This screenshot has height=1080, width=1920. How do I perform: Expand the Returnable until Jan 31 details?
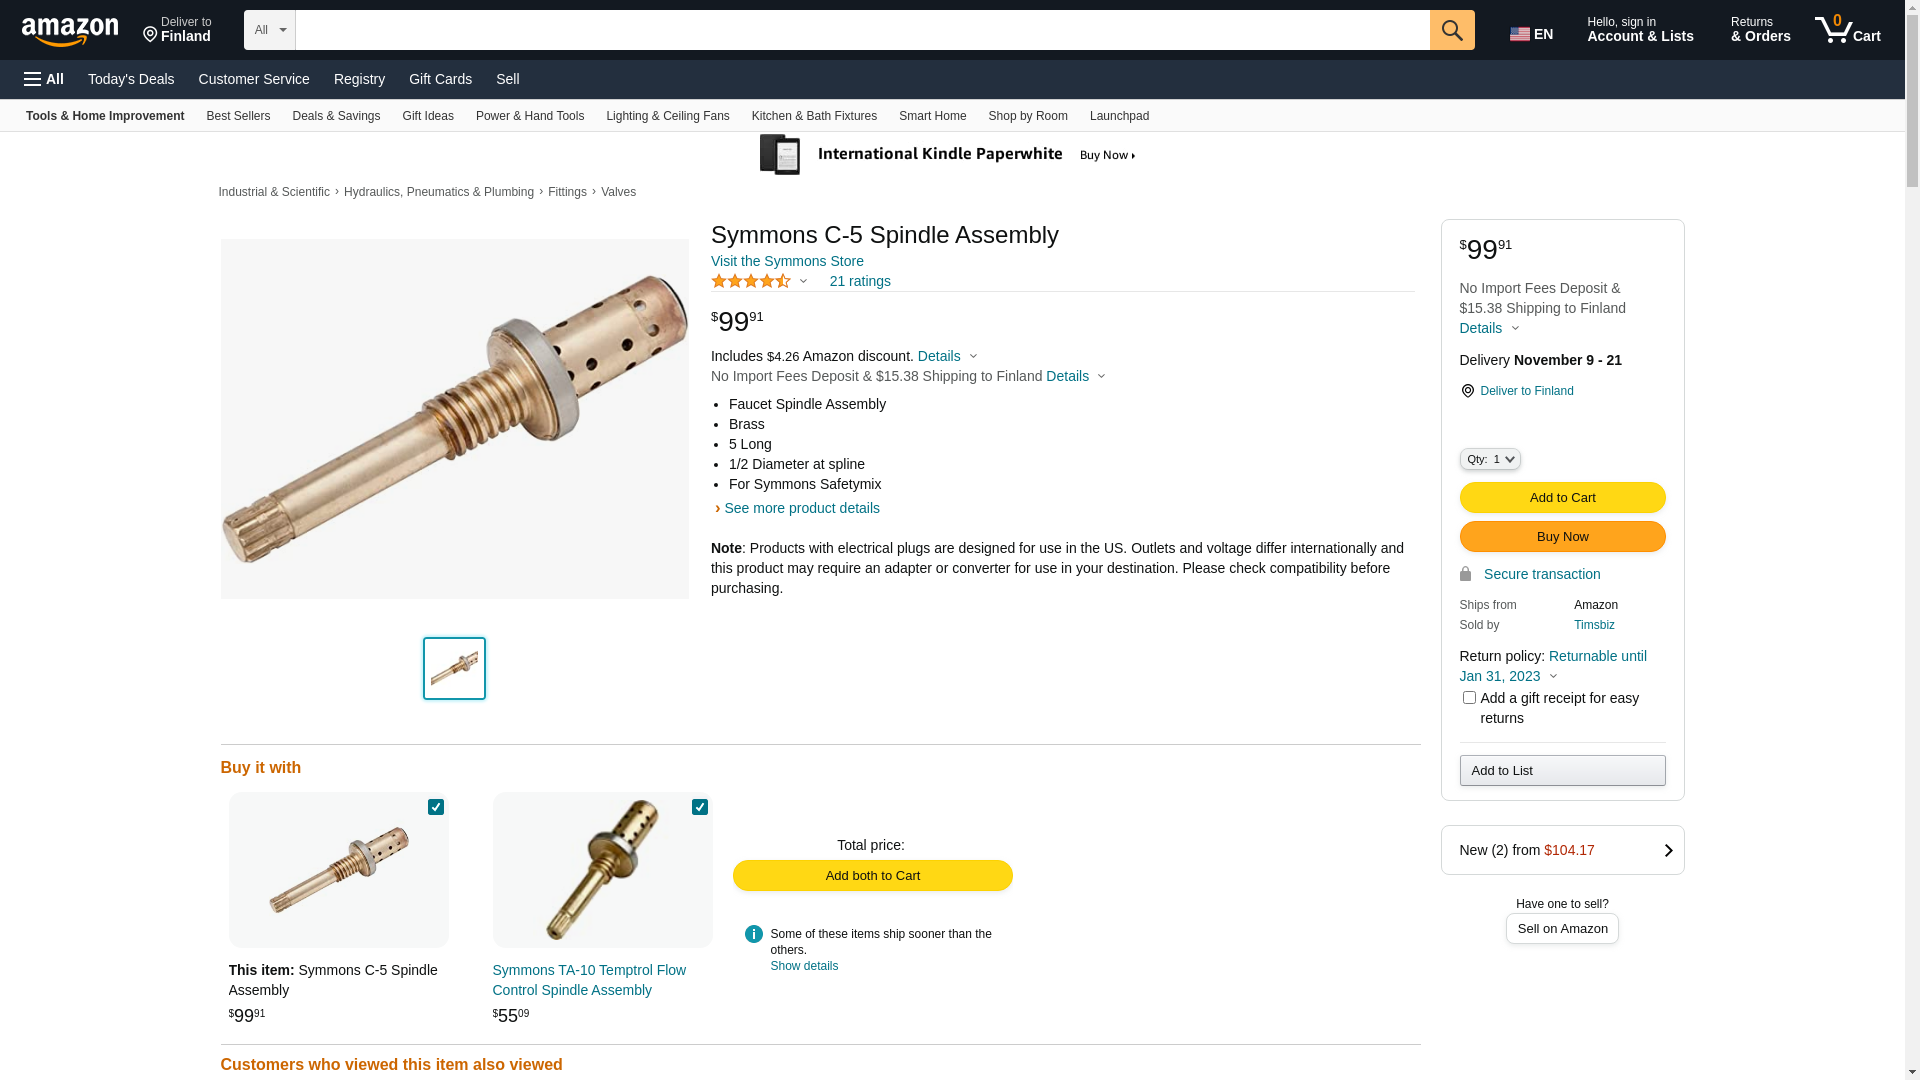point(1553,666)
